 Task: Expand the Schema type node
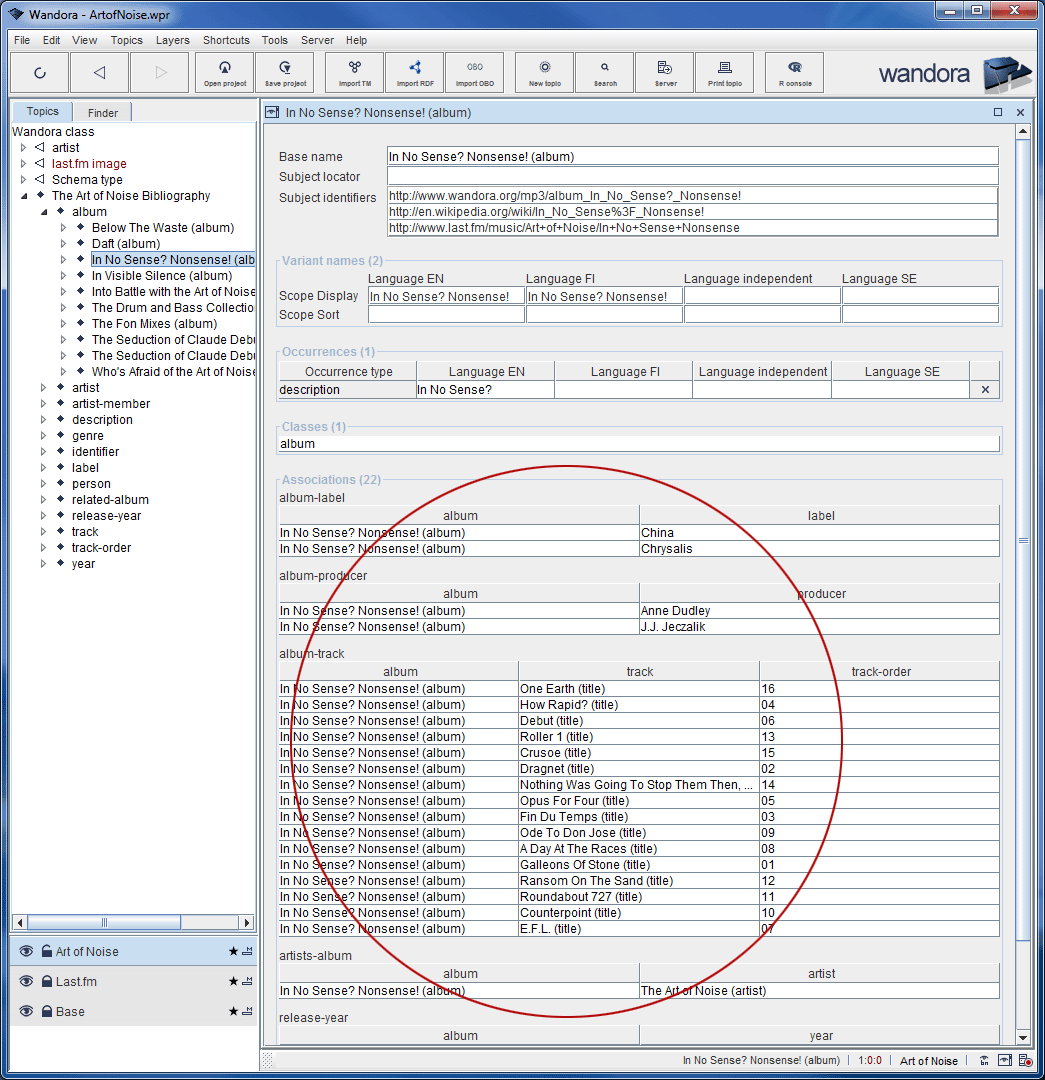coord(24,180)
